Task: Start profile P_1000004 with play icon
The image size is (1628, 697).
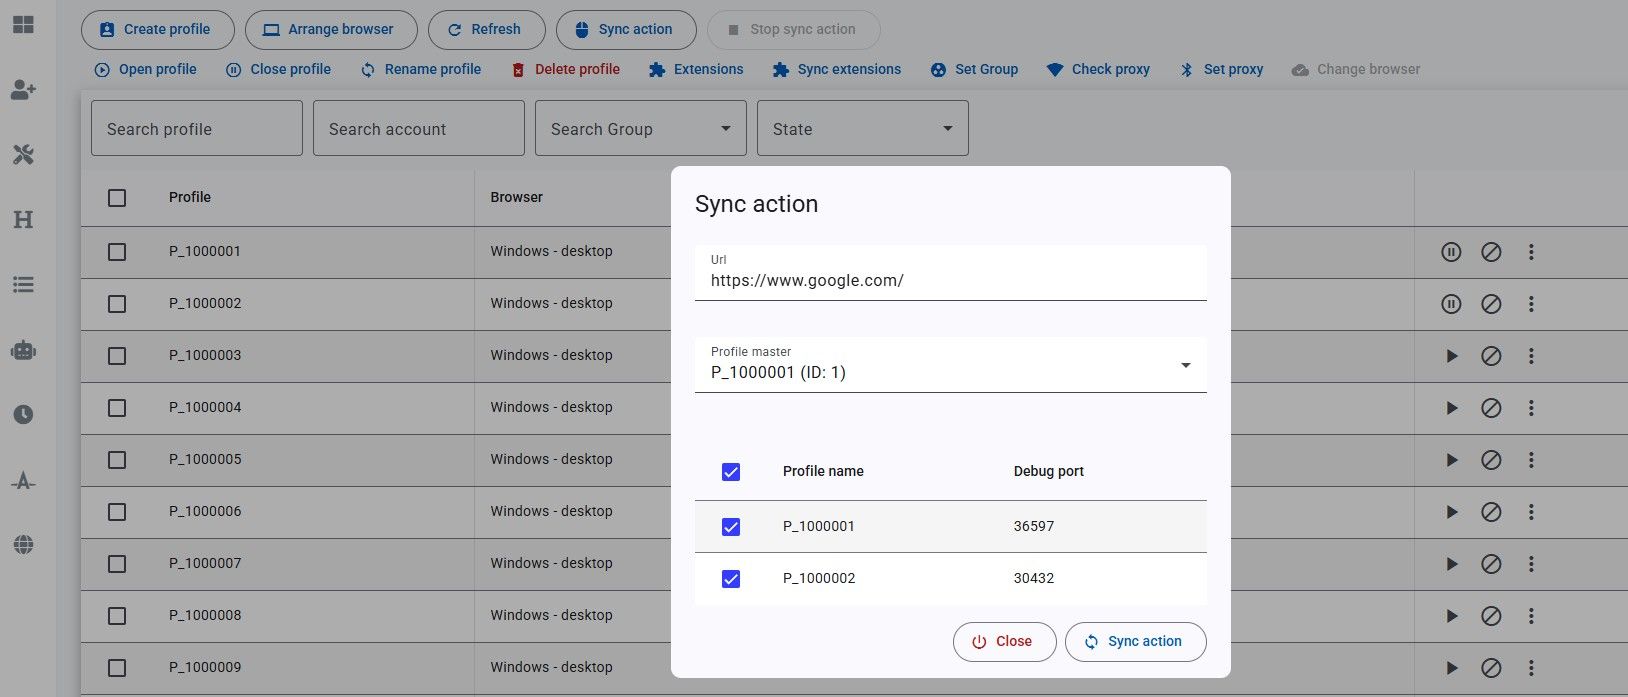Action: click(1451, 408)
